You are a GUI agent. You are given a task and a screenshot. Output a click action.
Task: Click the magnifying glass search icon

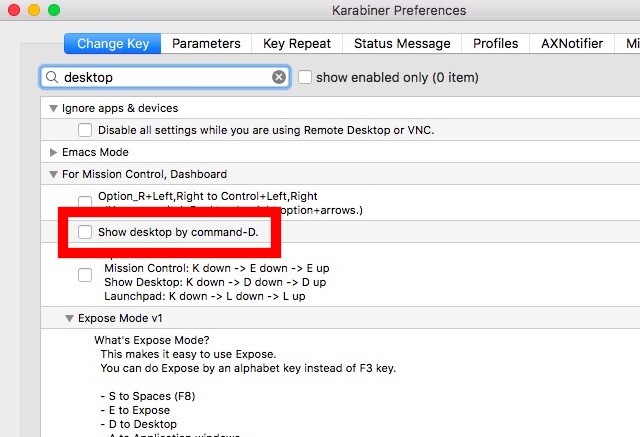tap(52, 77)
